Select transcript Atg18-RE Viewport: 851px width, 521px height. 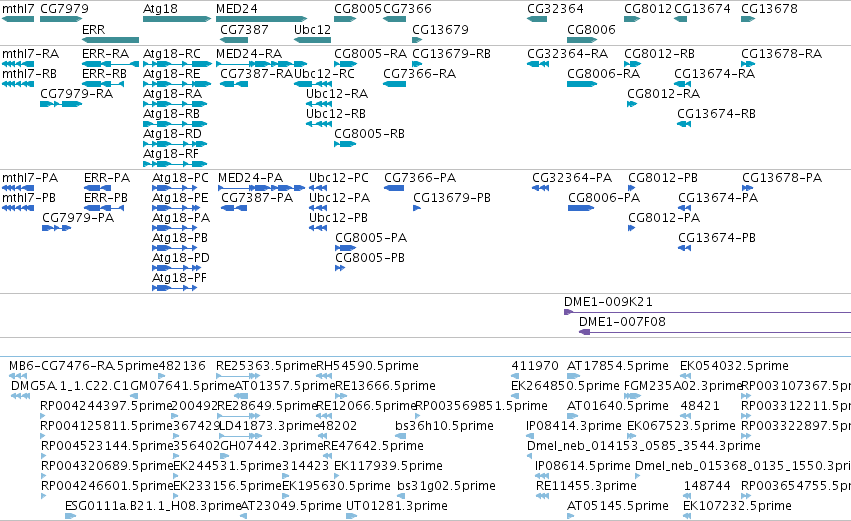click(172, 74)
